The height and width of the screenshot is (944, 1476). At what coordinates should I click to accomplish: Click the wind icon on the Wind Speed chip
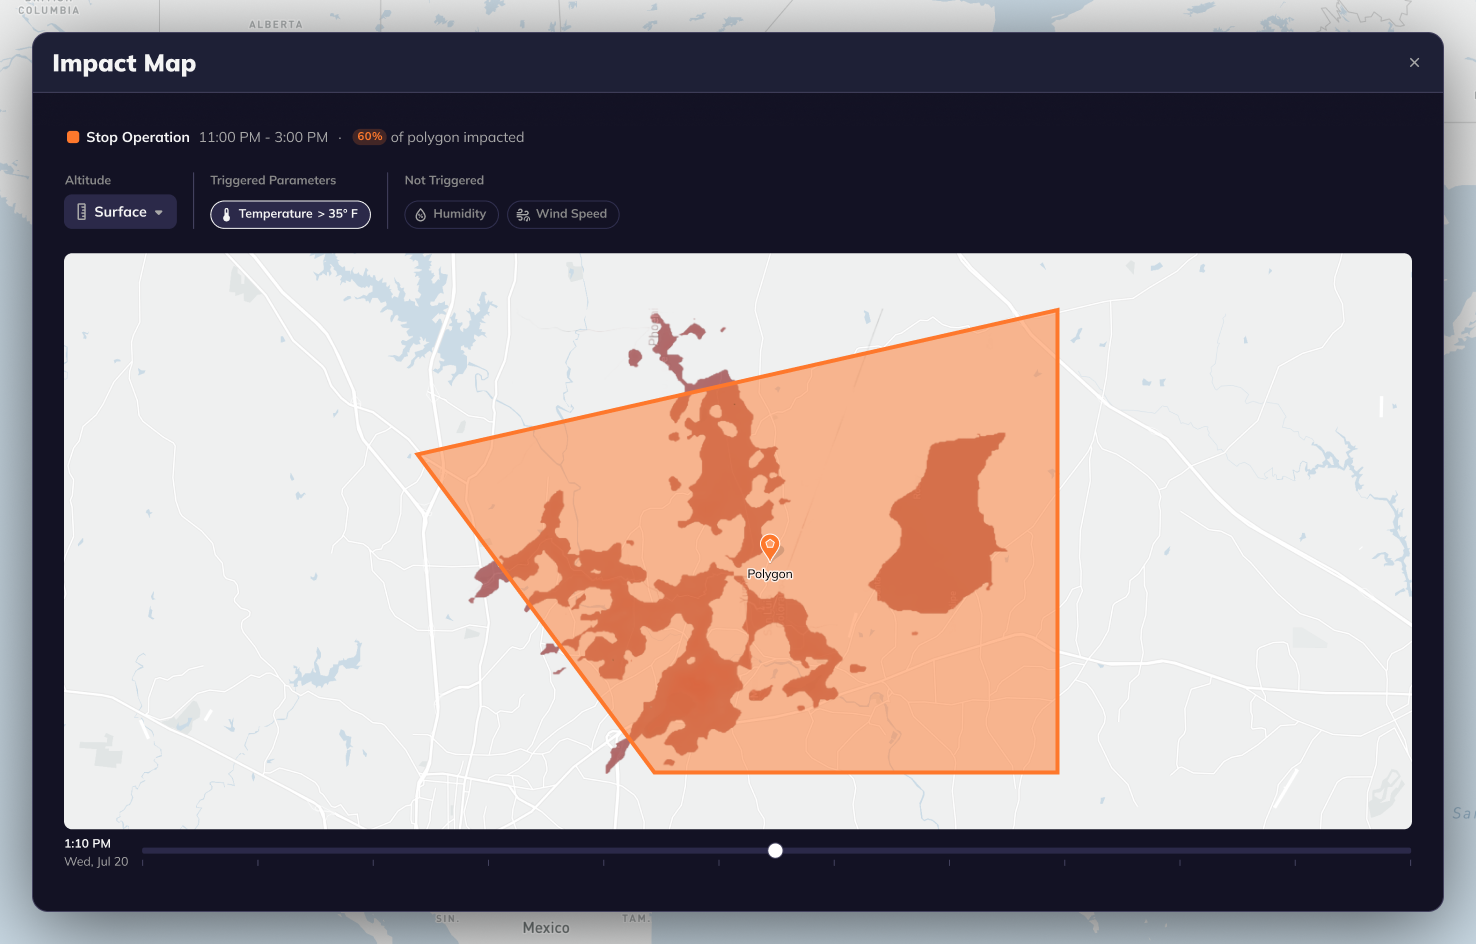[522, 214]
